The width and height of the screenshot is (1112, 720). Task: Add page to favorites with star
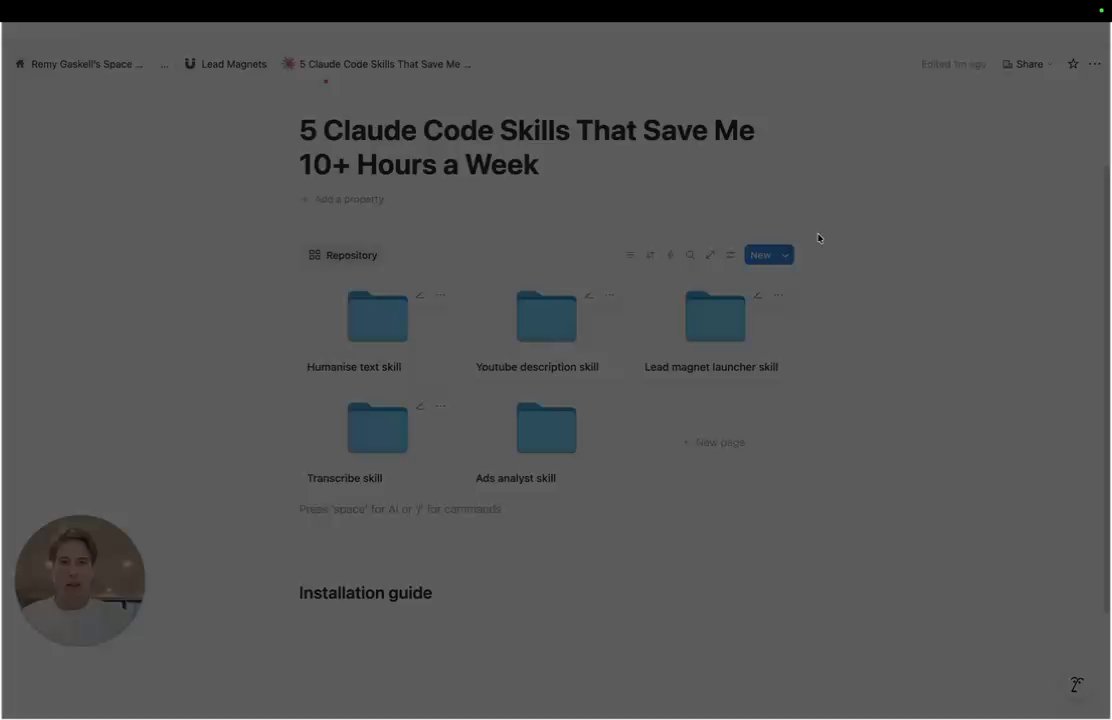(1073, 64)
